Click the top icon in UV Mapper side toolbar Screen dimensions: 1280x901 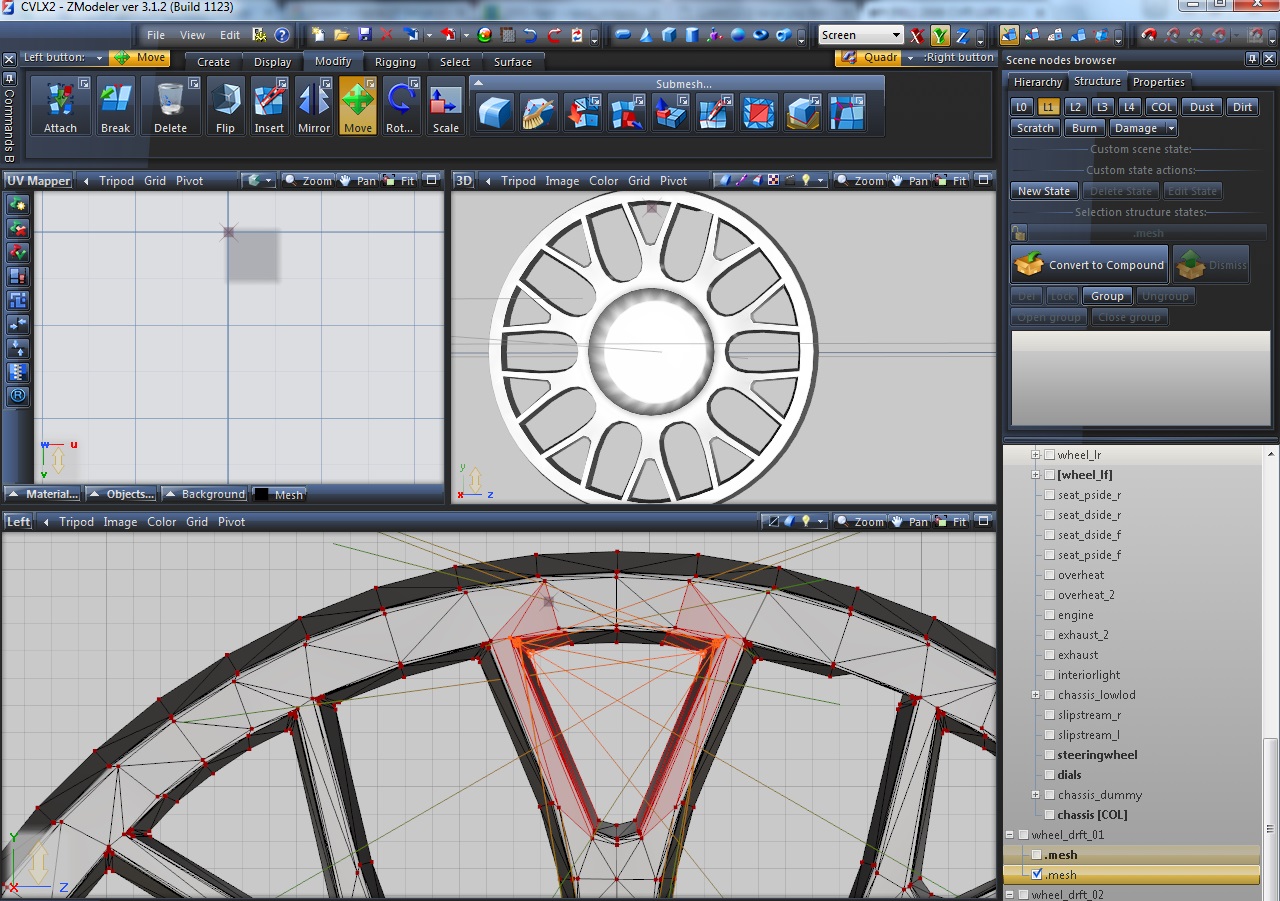[18, 204]
